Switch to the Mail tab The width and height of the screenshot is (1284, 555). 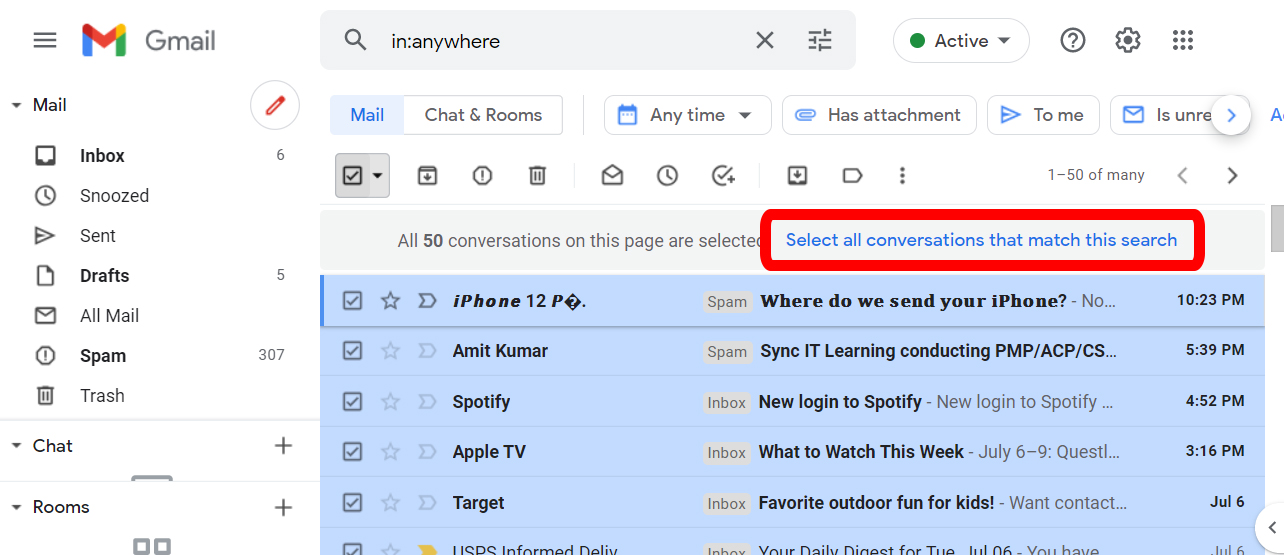pyautogui.click(x=367, y=115)
